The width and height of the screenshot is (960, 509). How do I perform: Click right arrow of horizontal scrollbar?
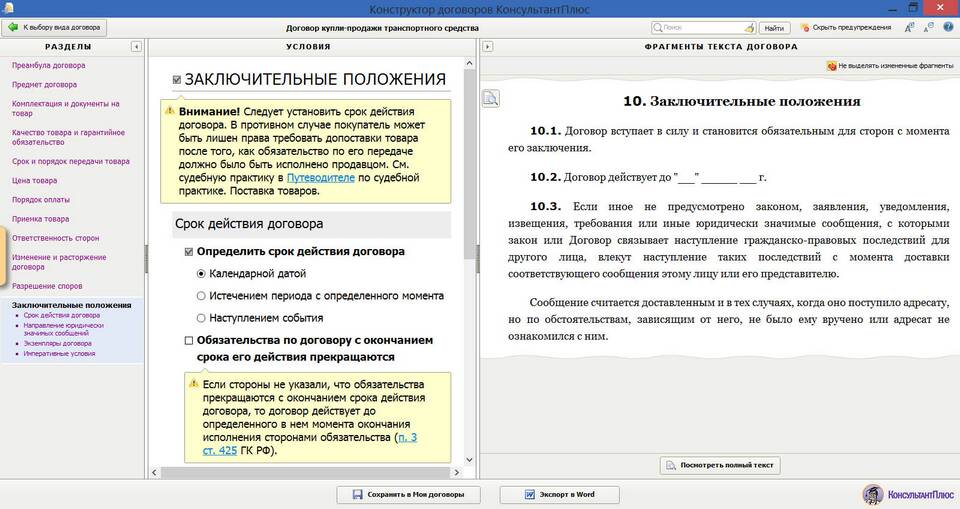click(x=456, y=472)
